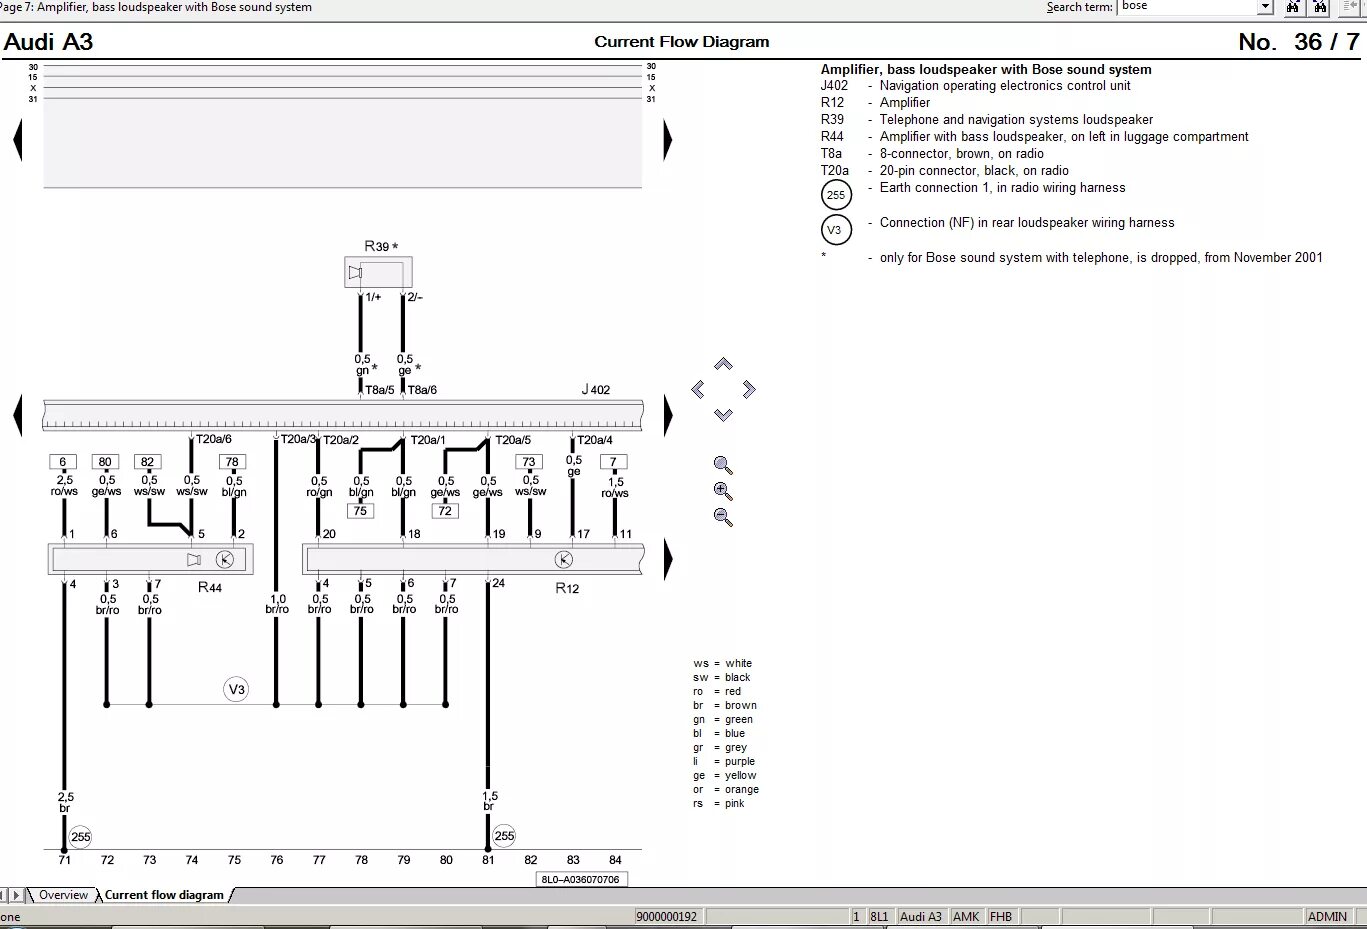Click the Audi A3 status bar entry
The image size is (1367, 929).
click(921, 916)
